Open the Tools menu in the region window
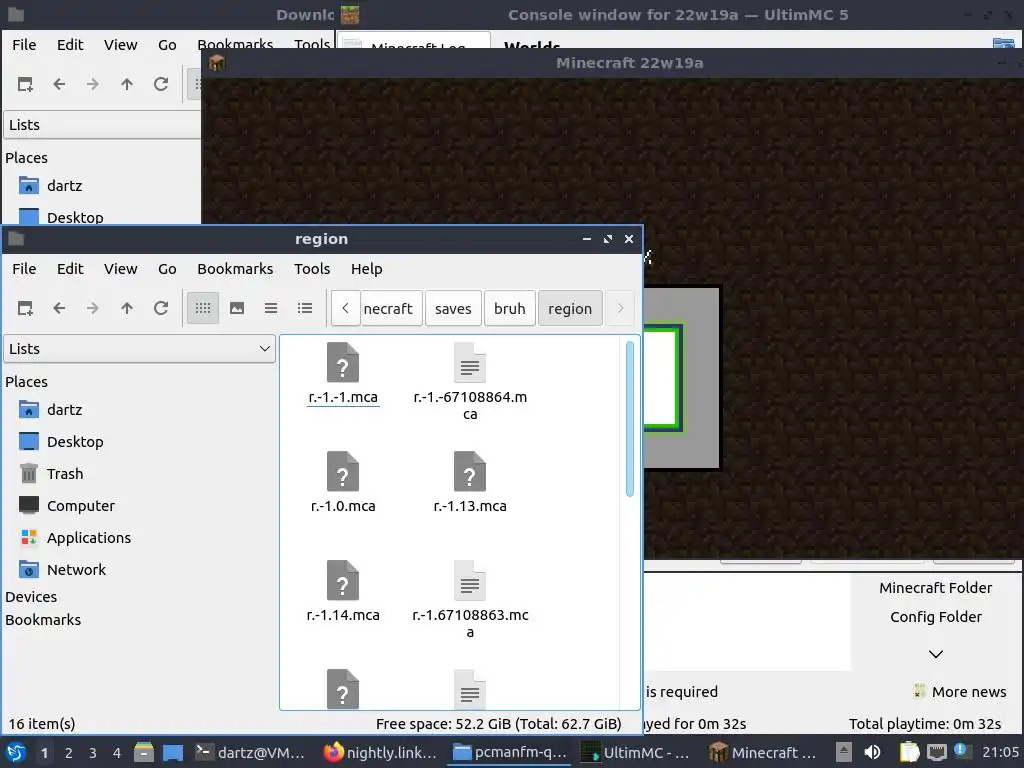The height and width of the screenshot is (768, 1024). 312,269
